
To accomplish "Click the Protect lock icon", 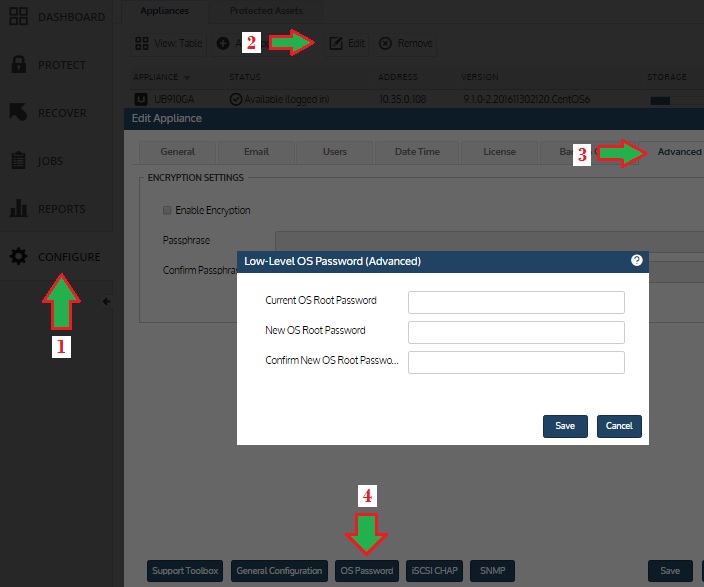I will pos(18,65).
